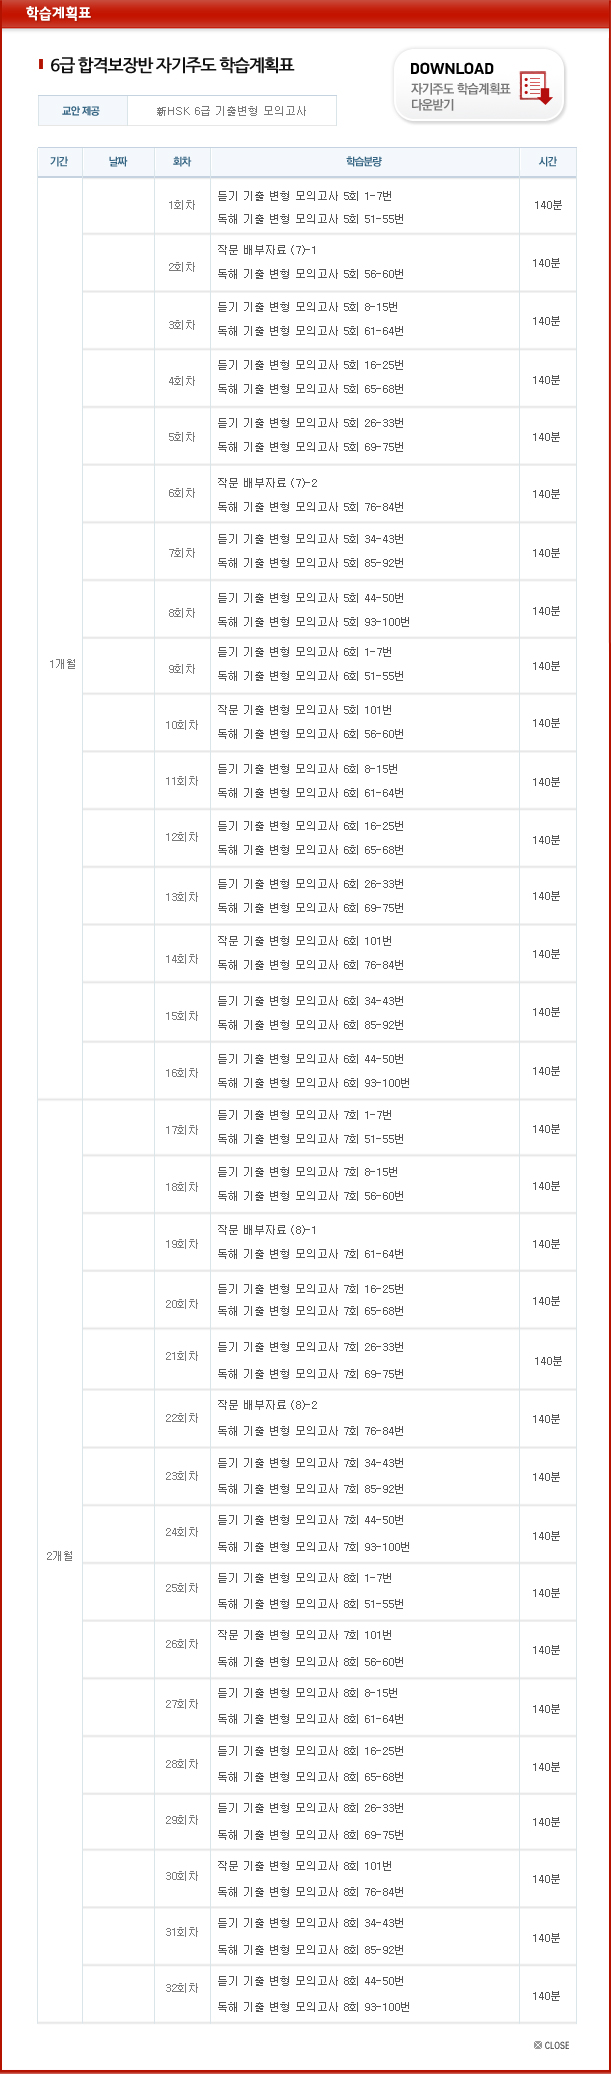Viewport: 611px width, 2074px height.
Task: Click the X icon beside CLOSE
Action: [x=538, y=2045]
